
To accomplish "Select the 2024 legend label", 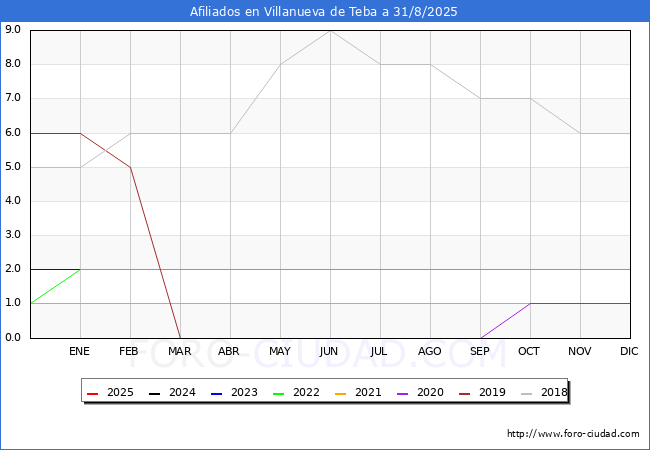I will [182, 392].
